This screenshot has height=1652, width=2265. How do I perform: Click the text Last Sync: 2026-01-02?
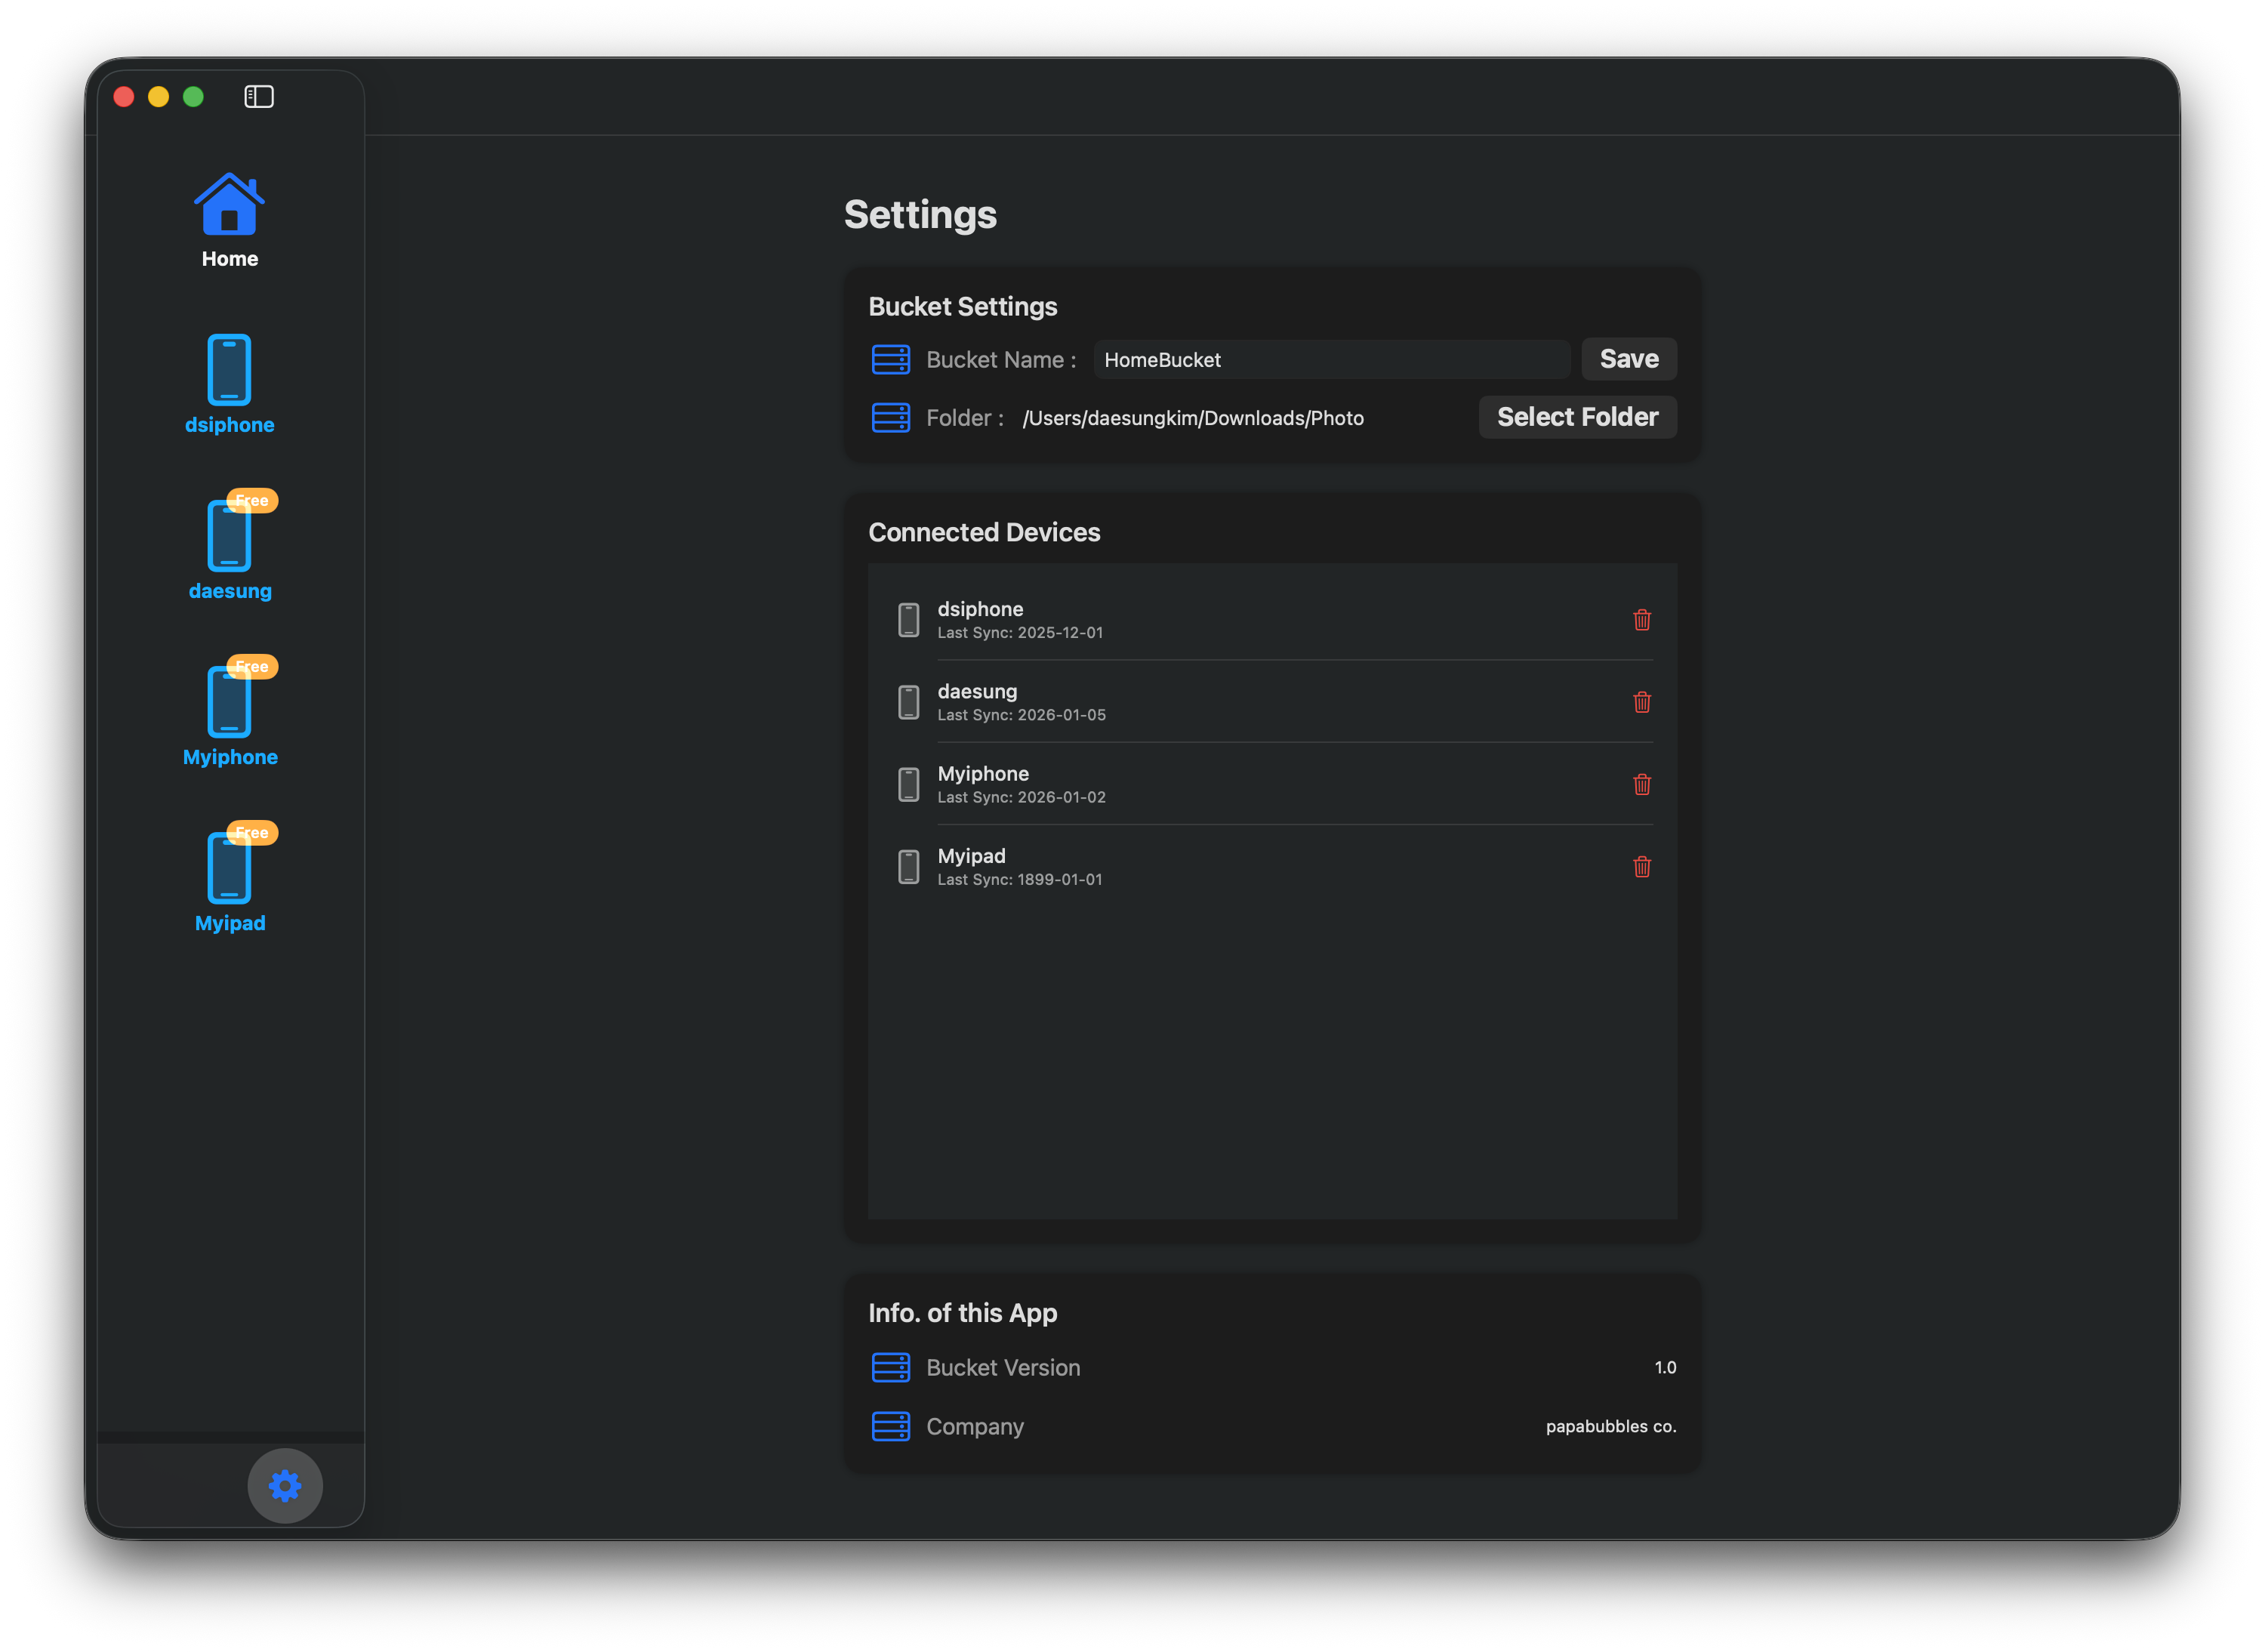click(1021, 797)
